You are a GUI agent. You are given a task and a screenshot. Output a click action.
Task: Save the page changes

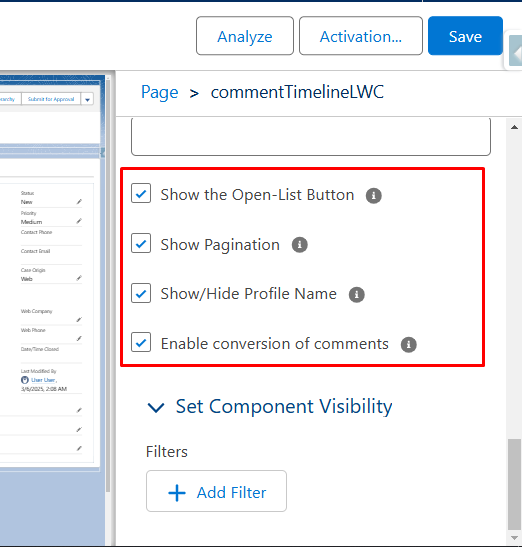pos(465,36)
